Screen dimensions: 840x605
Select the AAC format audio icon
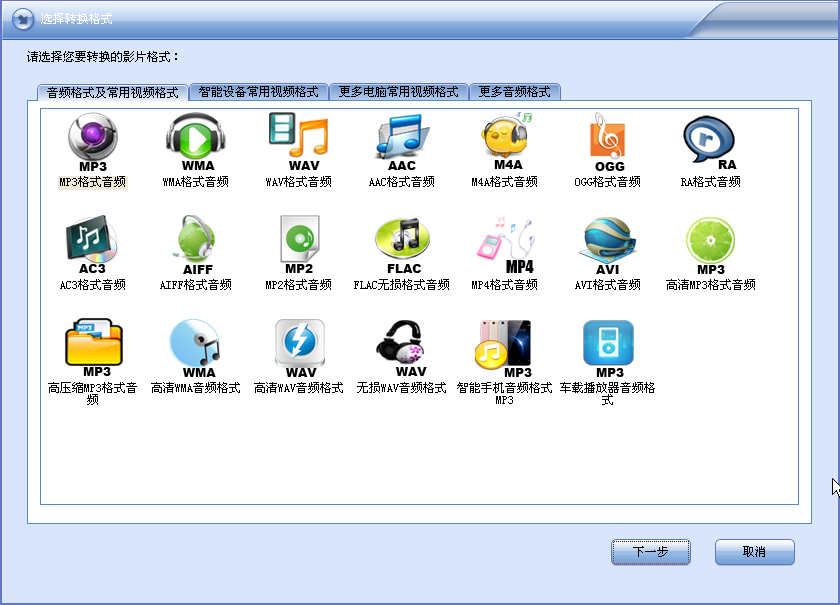pos(402,140)
